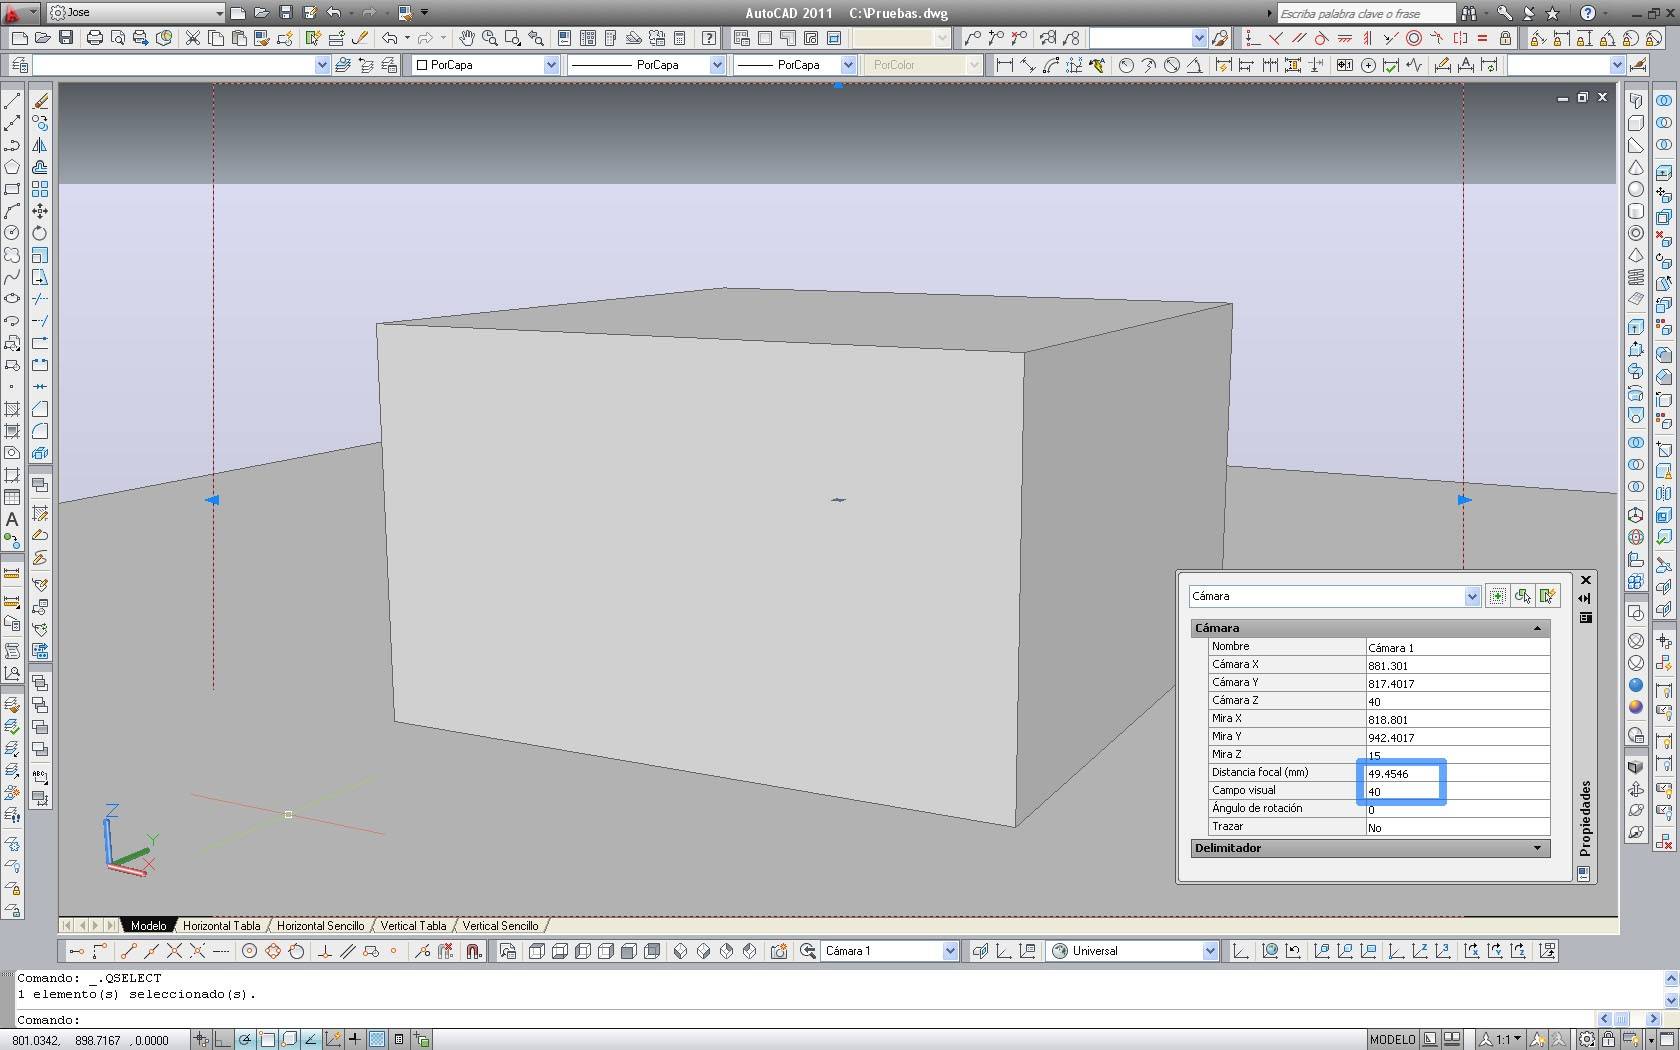Click the Toggle PICKADD value icon in Properties

pyautogui.click(x=1497, y=596)
